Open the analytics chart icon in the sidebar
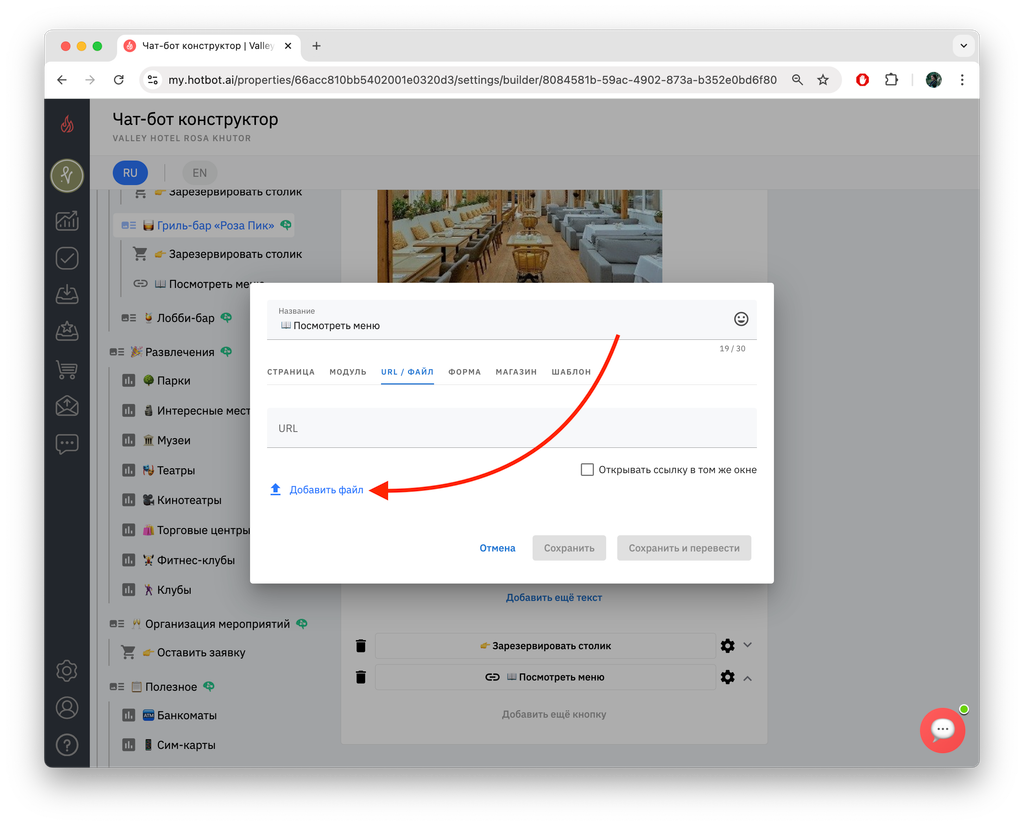Image resolution: width=1024 pixels, height=826 pixels. (x=67, y=221)
